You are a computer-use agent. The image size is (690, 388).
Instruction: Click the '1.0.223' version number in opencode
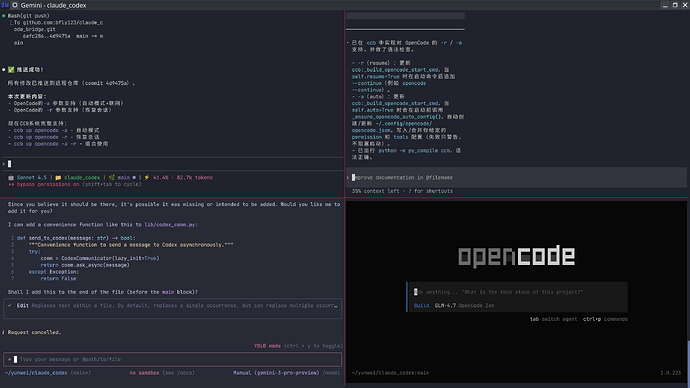(x=670, y=373)
